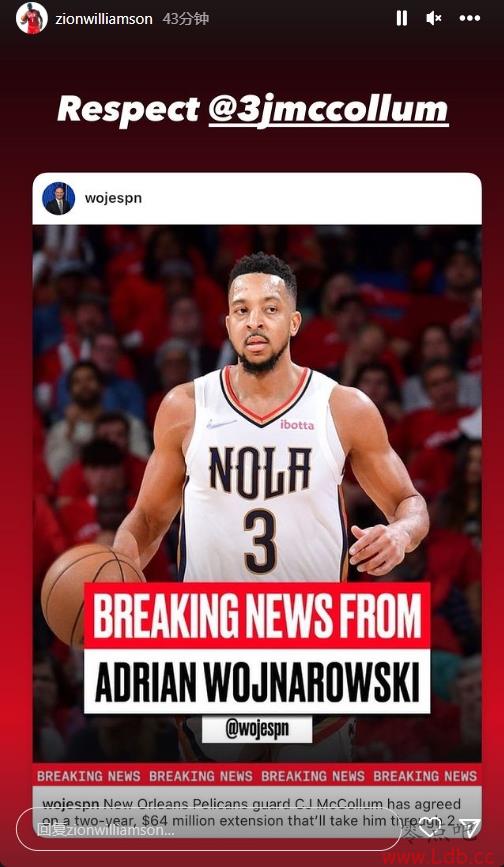The width and height of the screenshot is (504, 867).
Task: Unmute the story audio
Action: tap(434, 18)
